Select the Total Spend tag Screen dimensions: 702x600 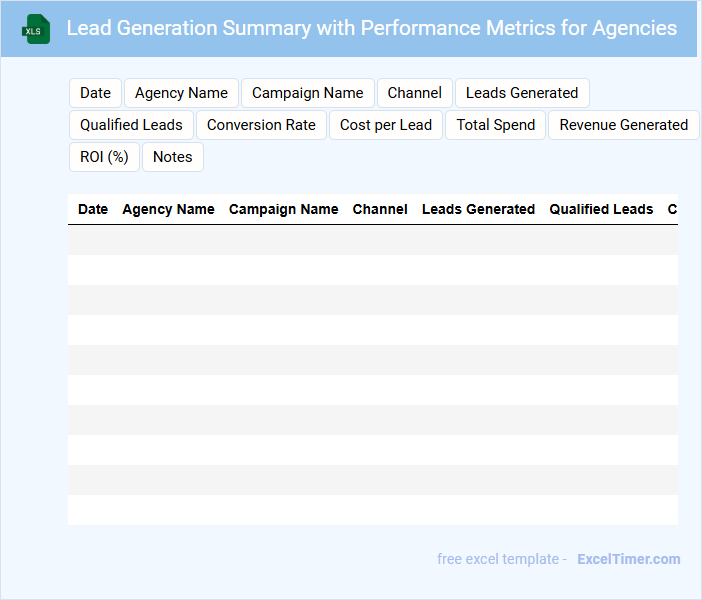495,125
